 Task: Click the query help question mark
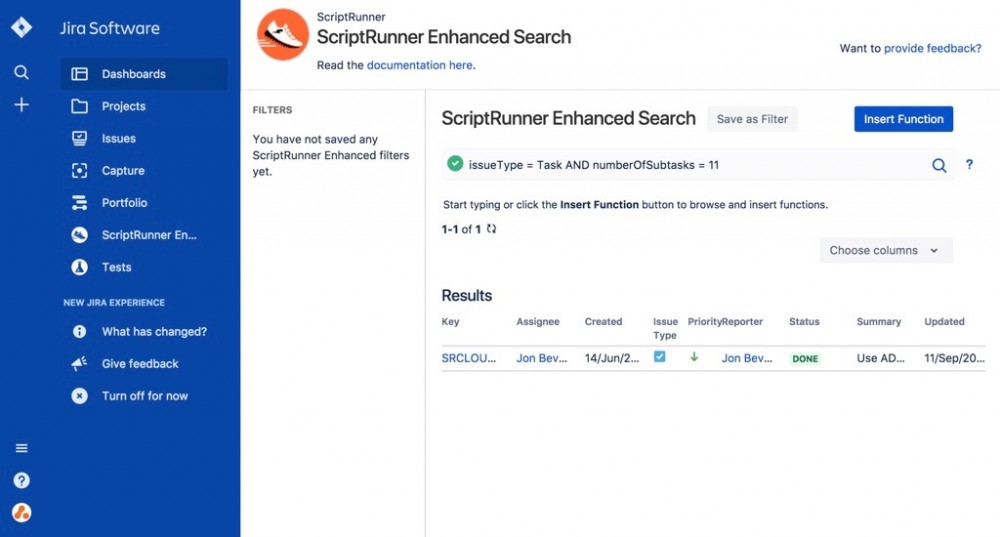click(x=969, y=166)
